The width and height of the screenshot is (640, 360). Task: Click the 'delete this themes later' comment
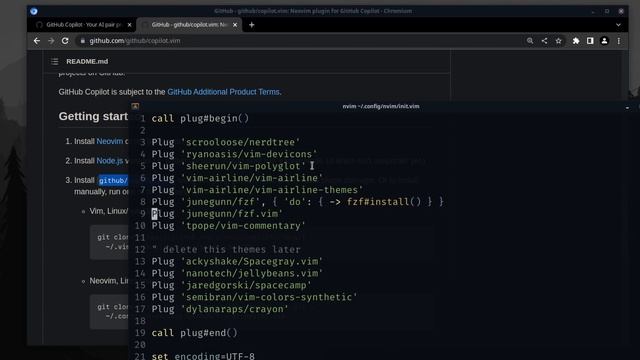pos(226,249)
